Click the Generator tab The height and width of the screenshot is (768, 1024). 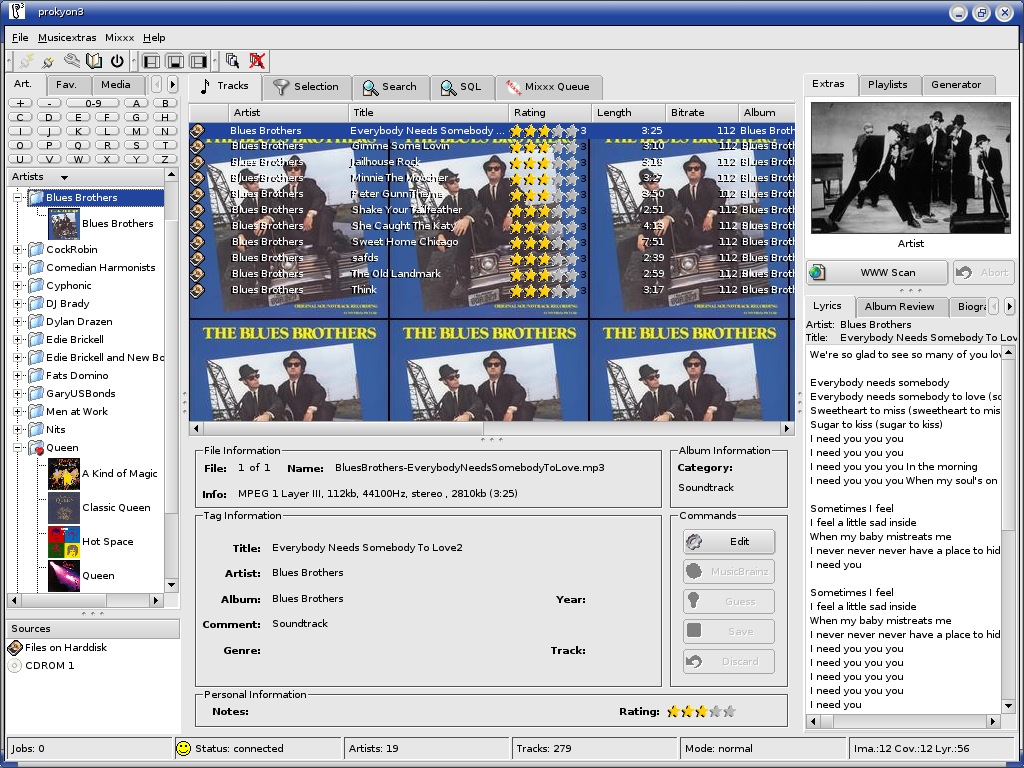(956, 85)
